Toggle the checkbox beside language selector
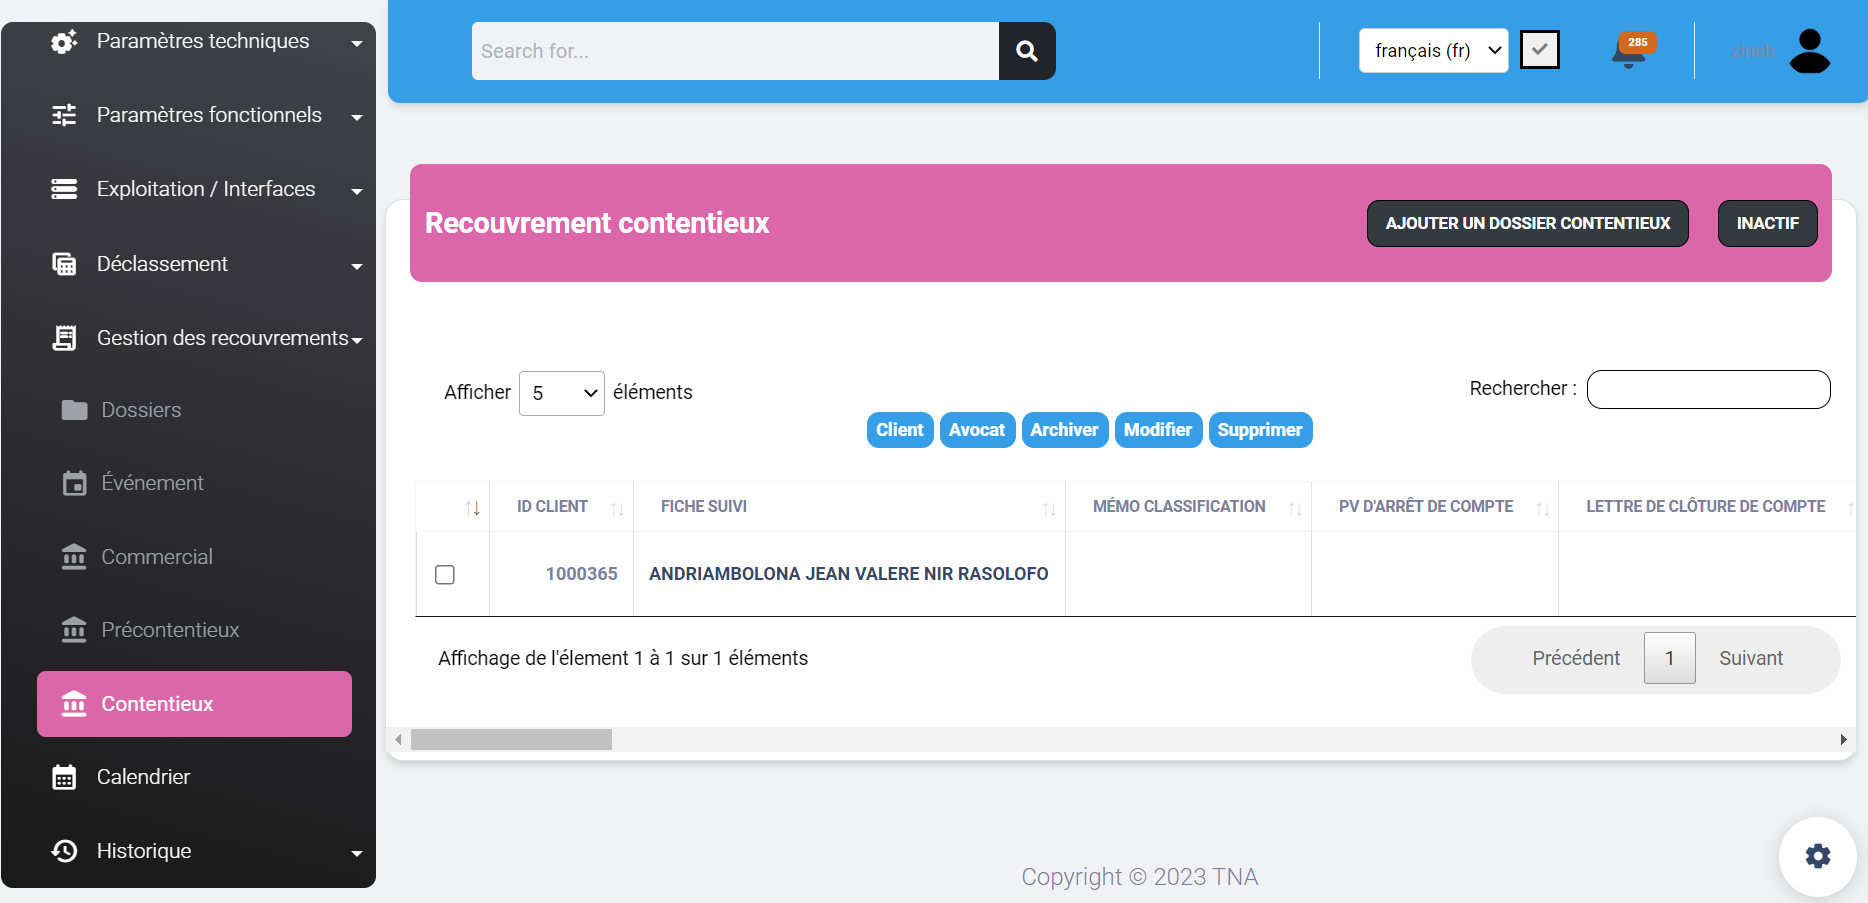Viewport: 1868px width, 903px height. tap(1539, 50)
